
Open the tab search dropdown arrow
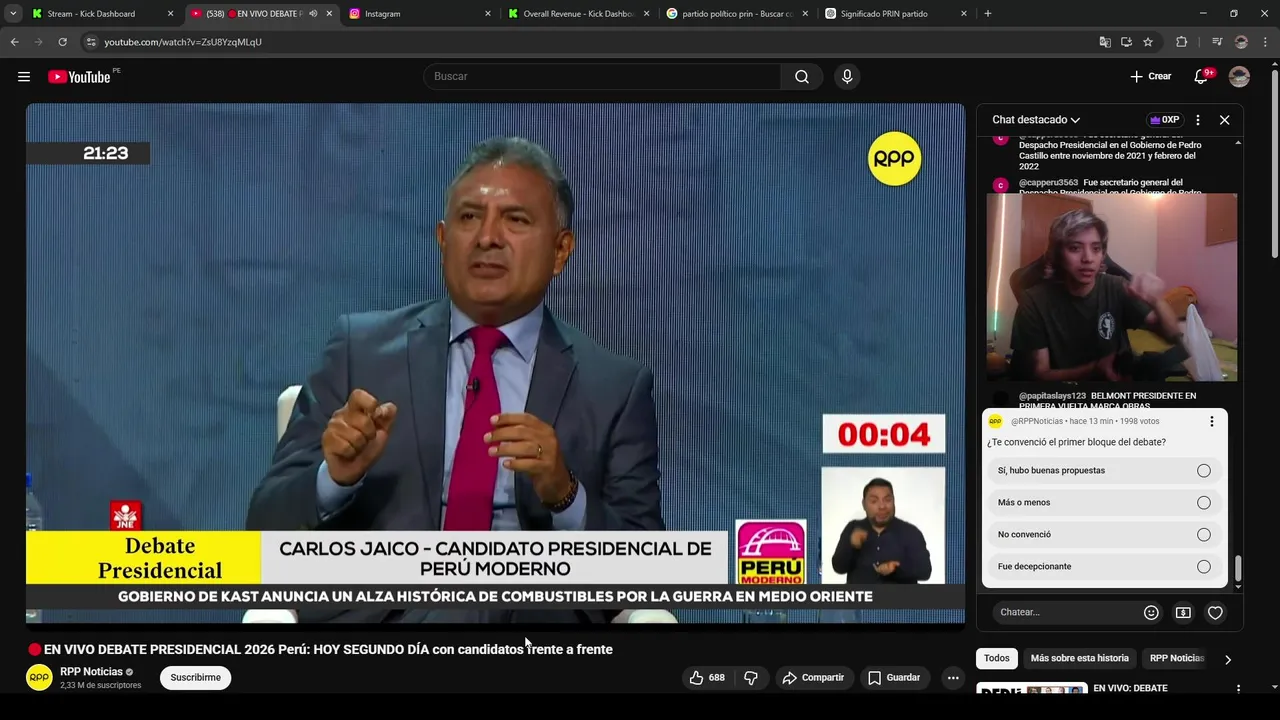pos(13,14)
